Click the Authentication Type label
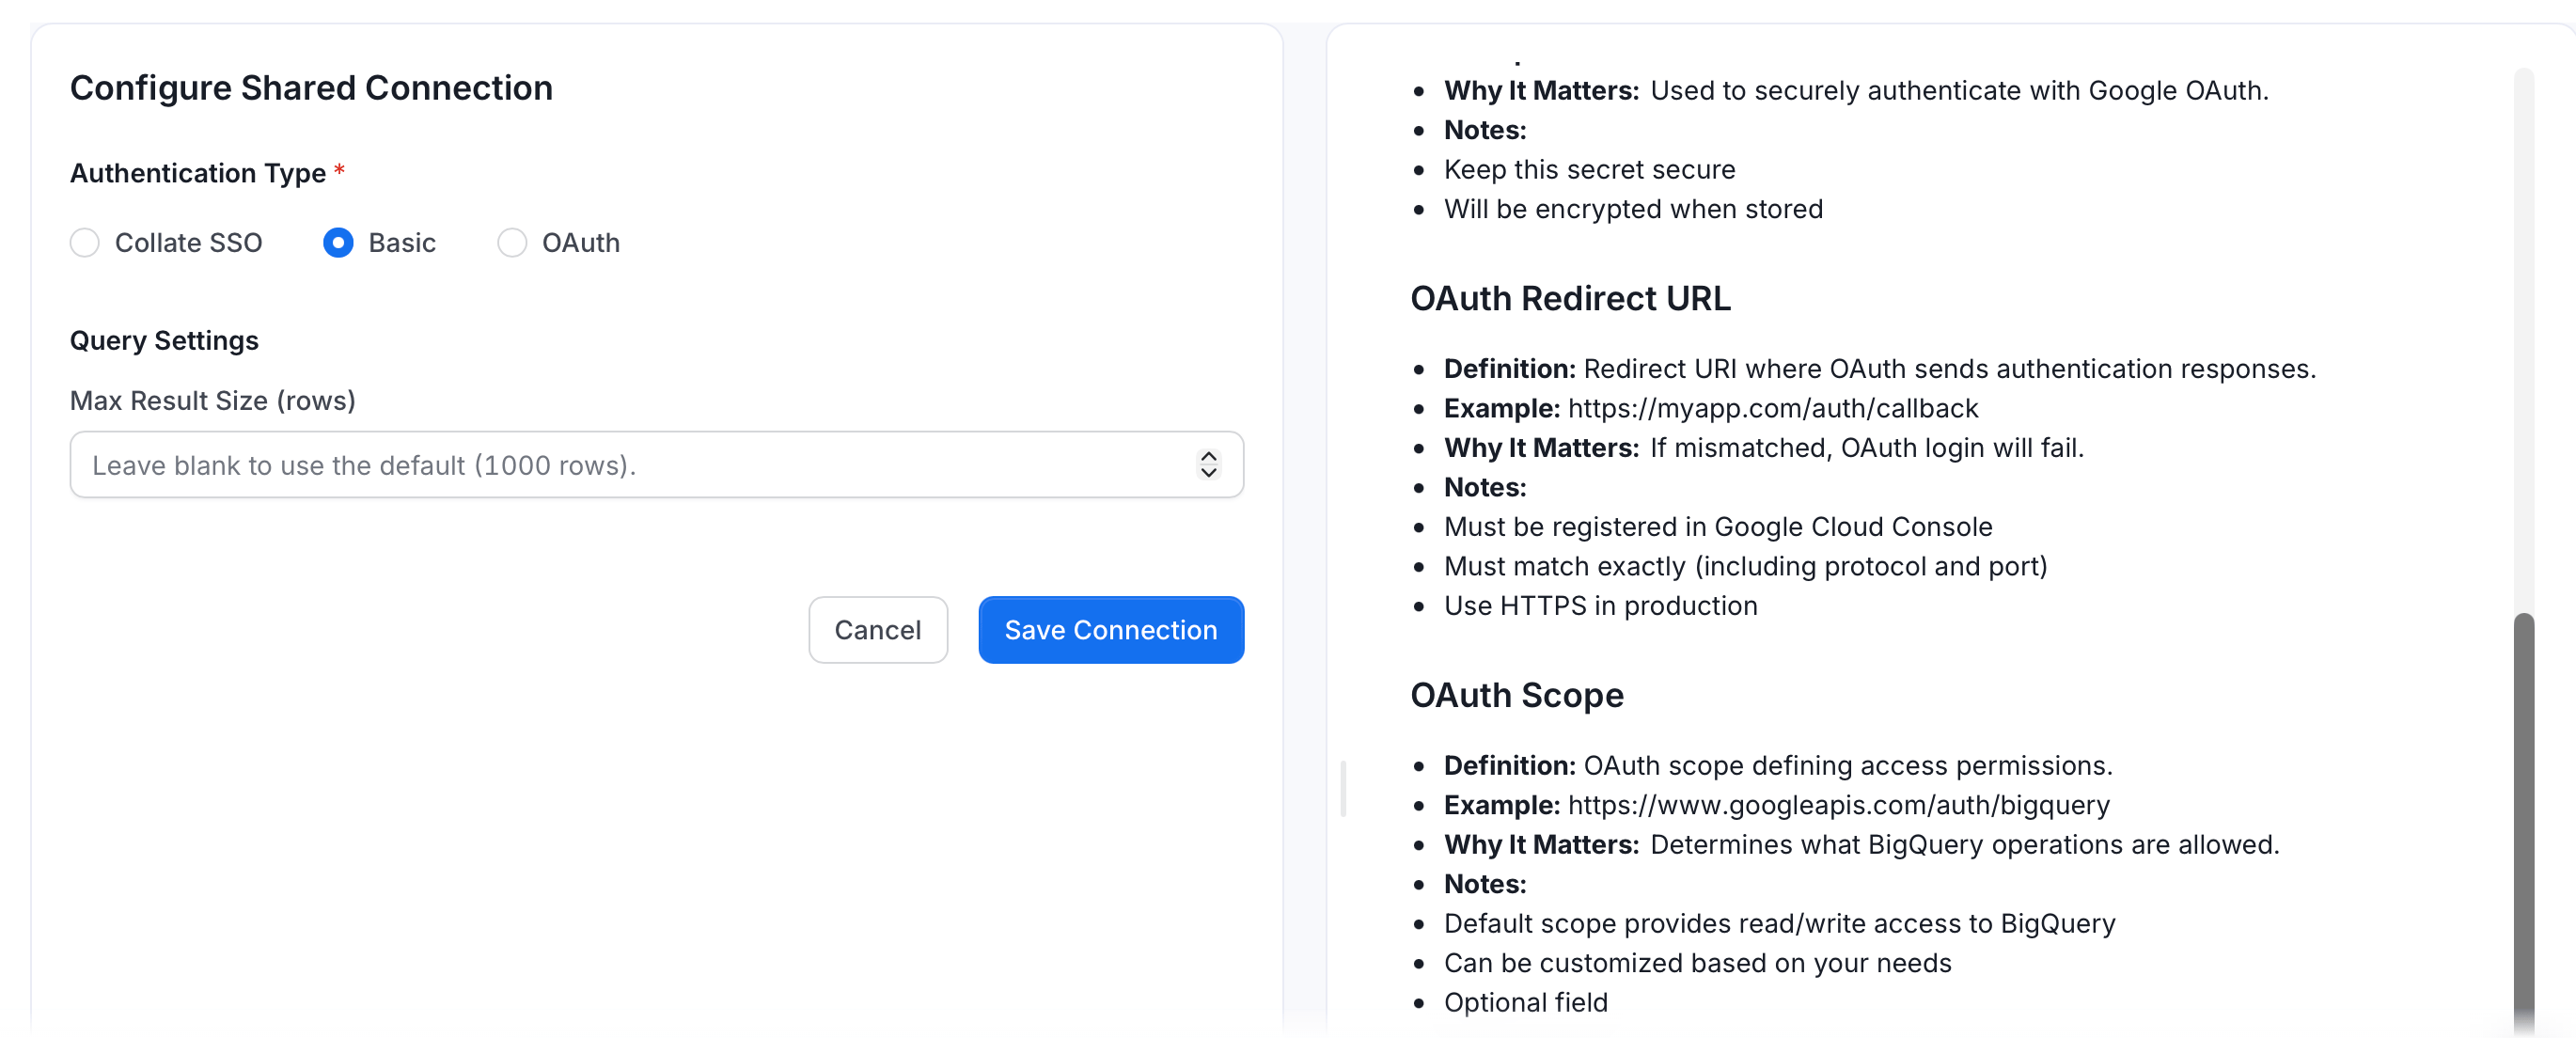The width and height of the screenshot is (2576, 1038). coord(198,174)
